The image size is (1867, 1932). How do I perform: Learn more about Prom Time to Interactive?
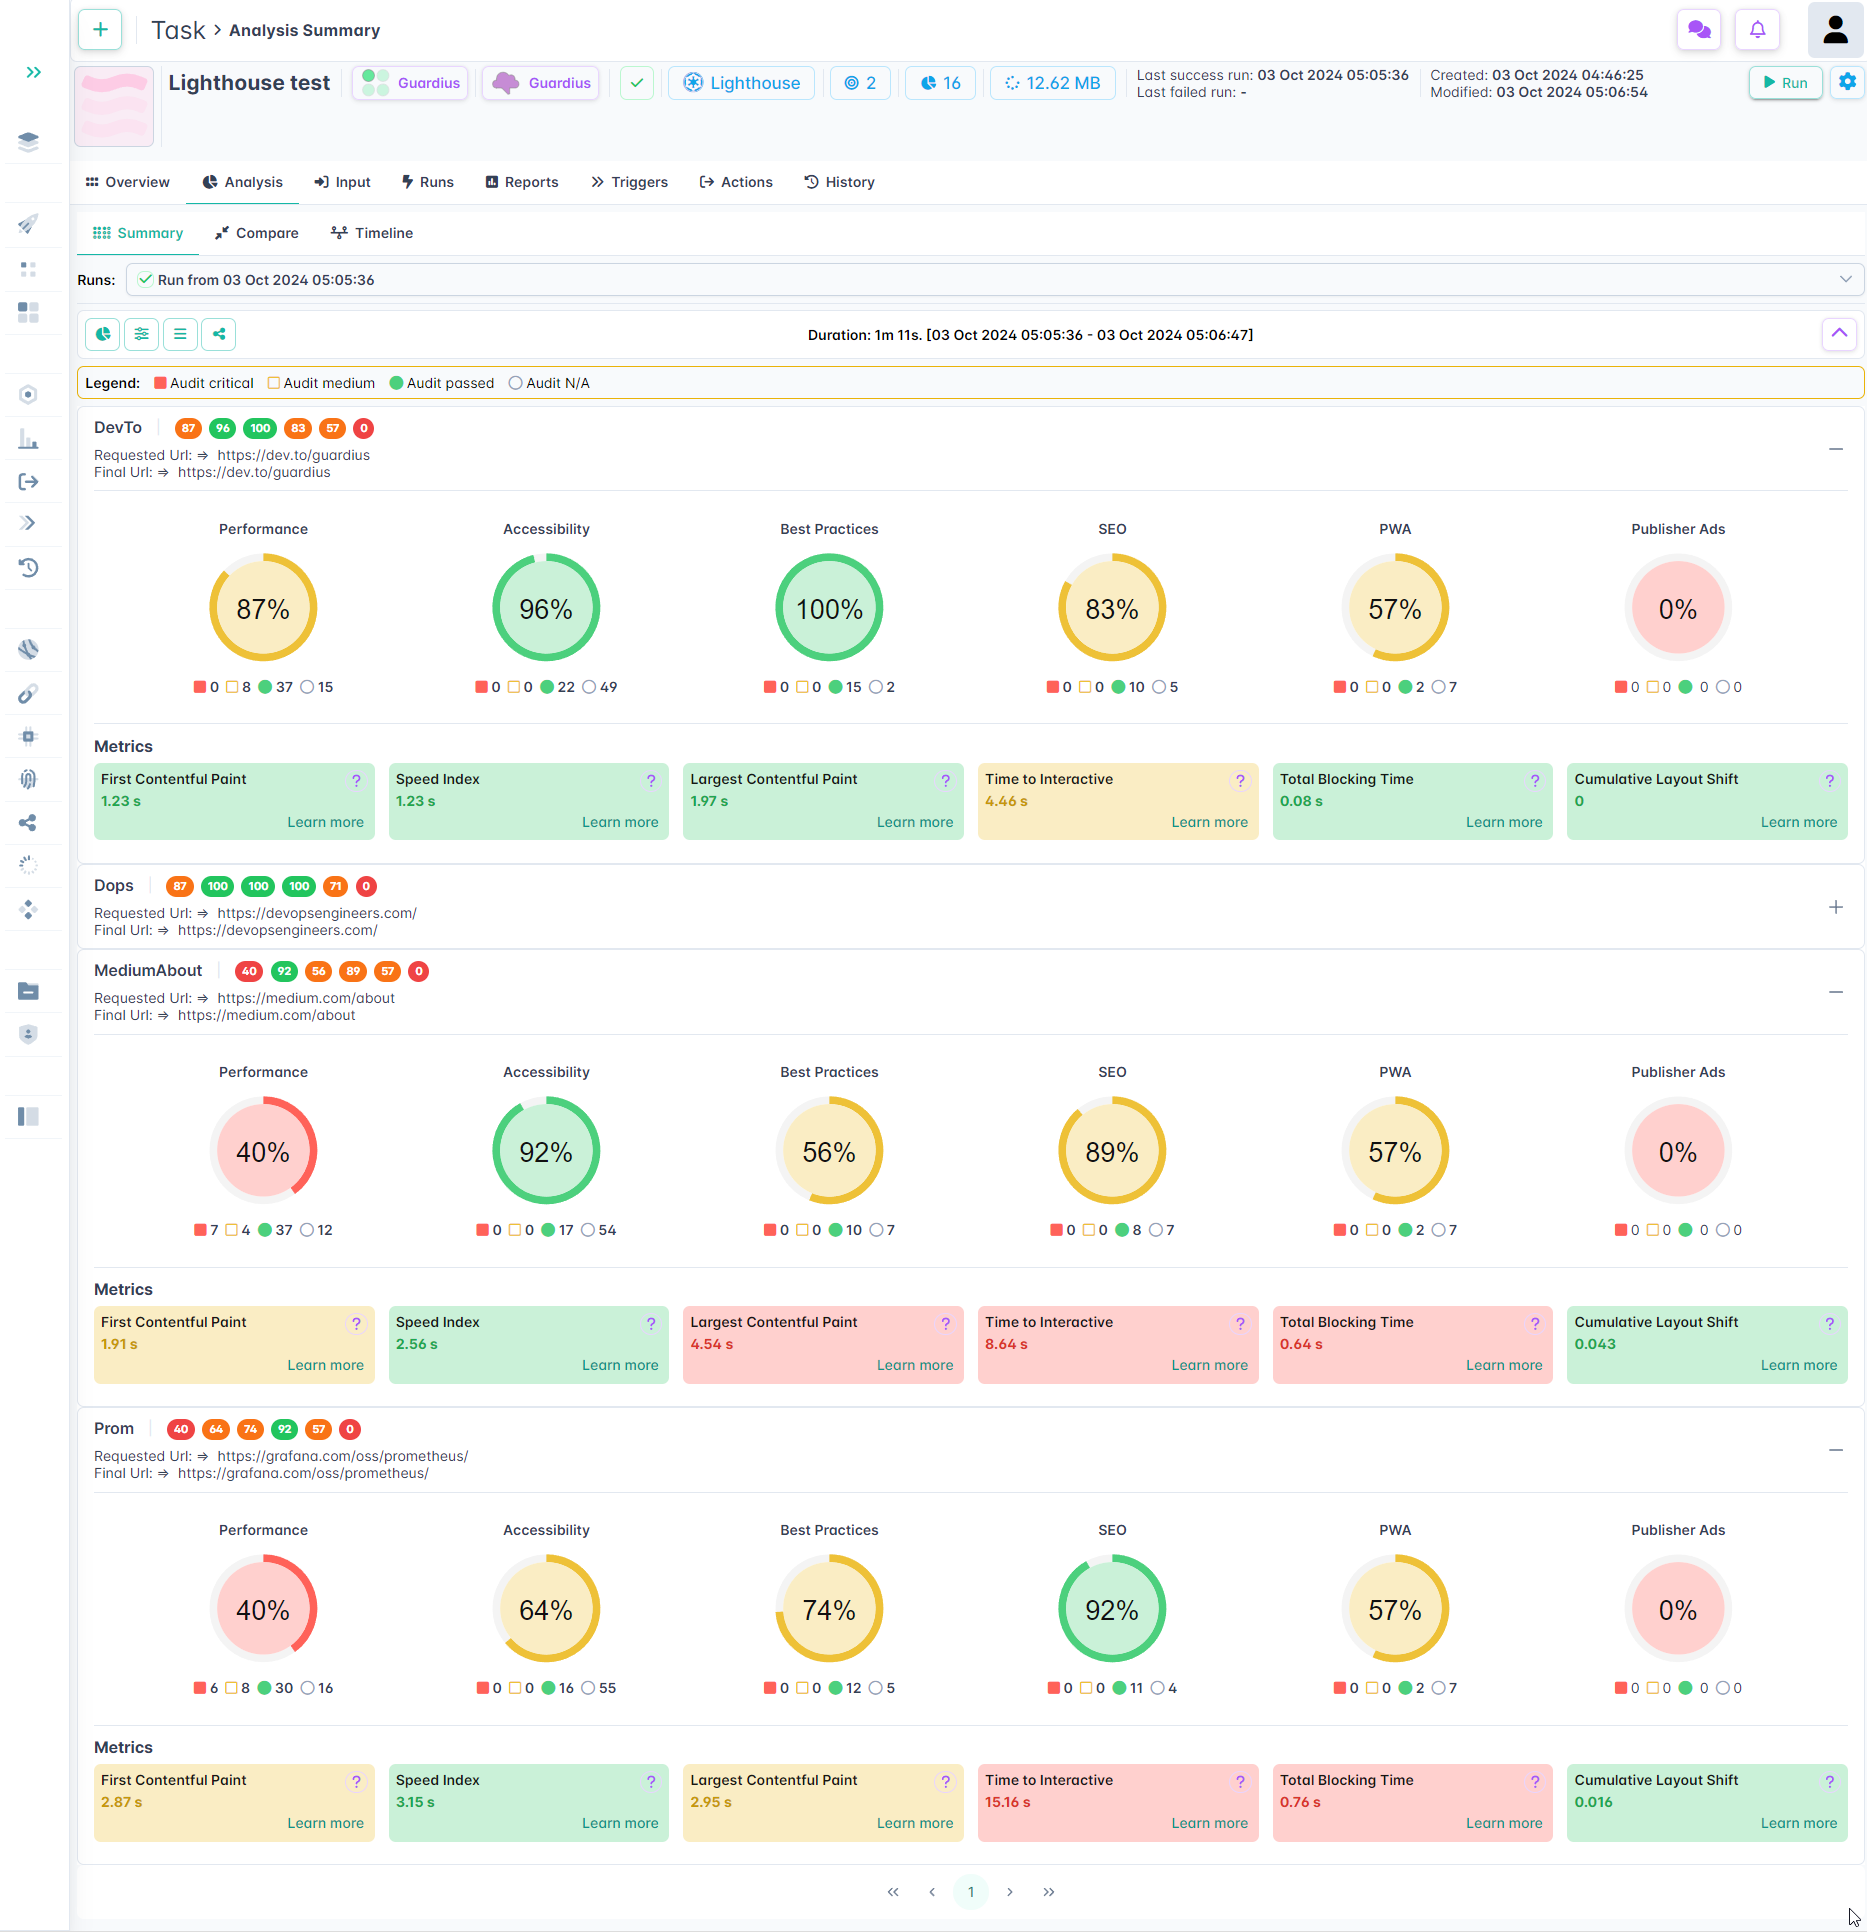1210,1823
